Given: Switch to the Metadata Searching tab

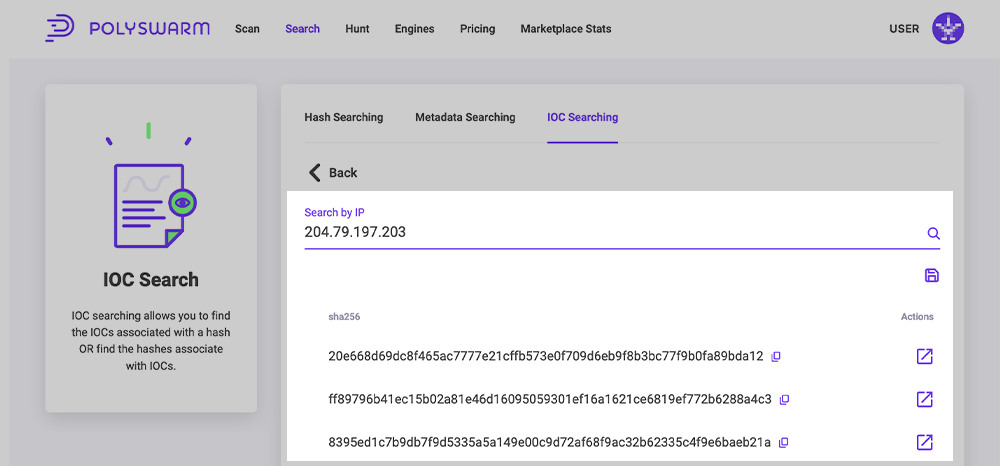Looking at the screenshot, I should 465,117.
